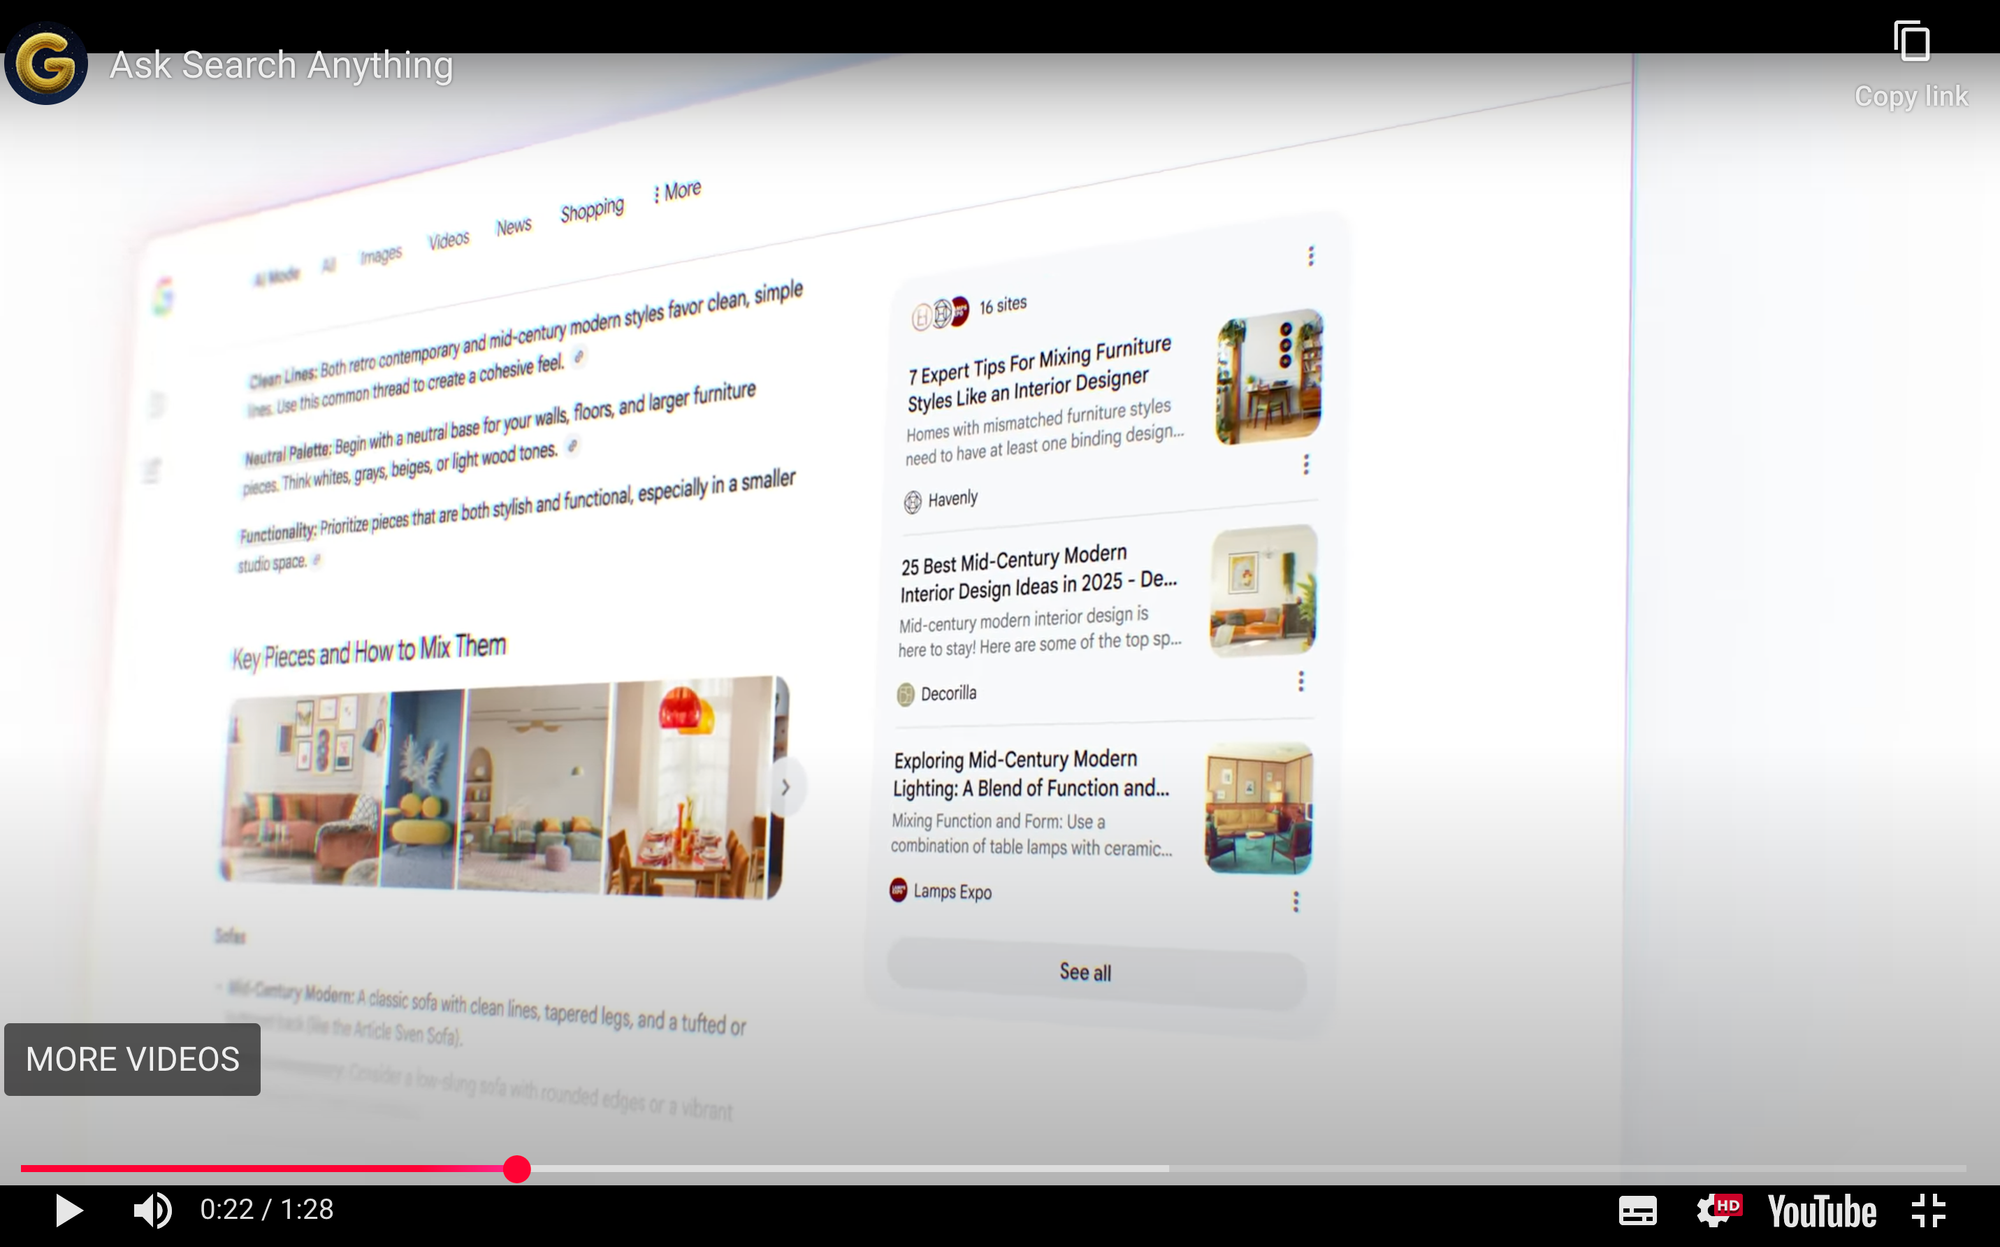Click the link icon after 'light wood tones.'
This screenshot has width=2000, height=1247.
click(x=572, y=446)
